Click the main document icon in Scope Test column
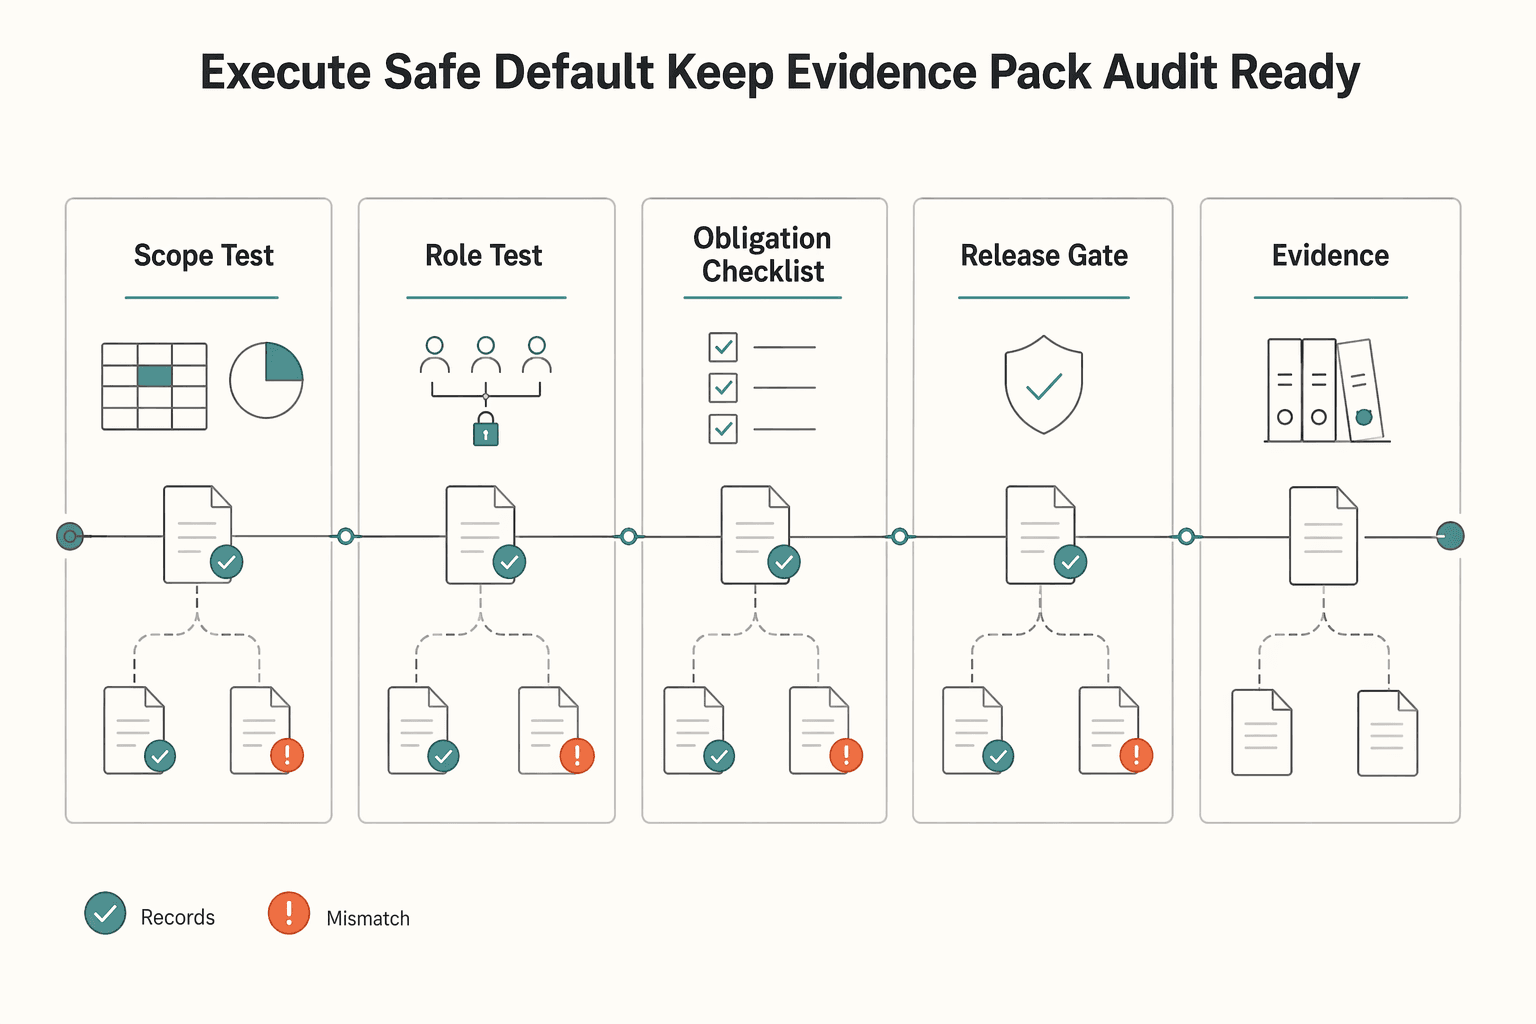Image resolution: width=1536 pixels, height=1024 pixels. (203, 534)
